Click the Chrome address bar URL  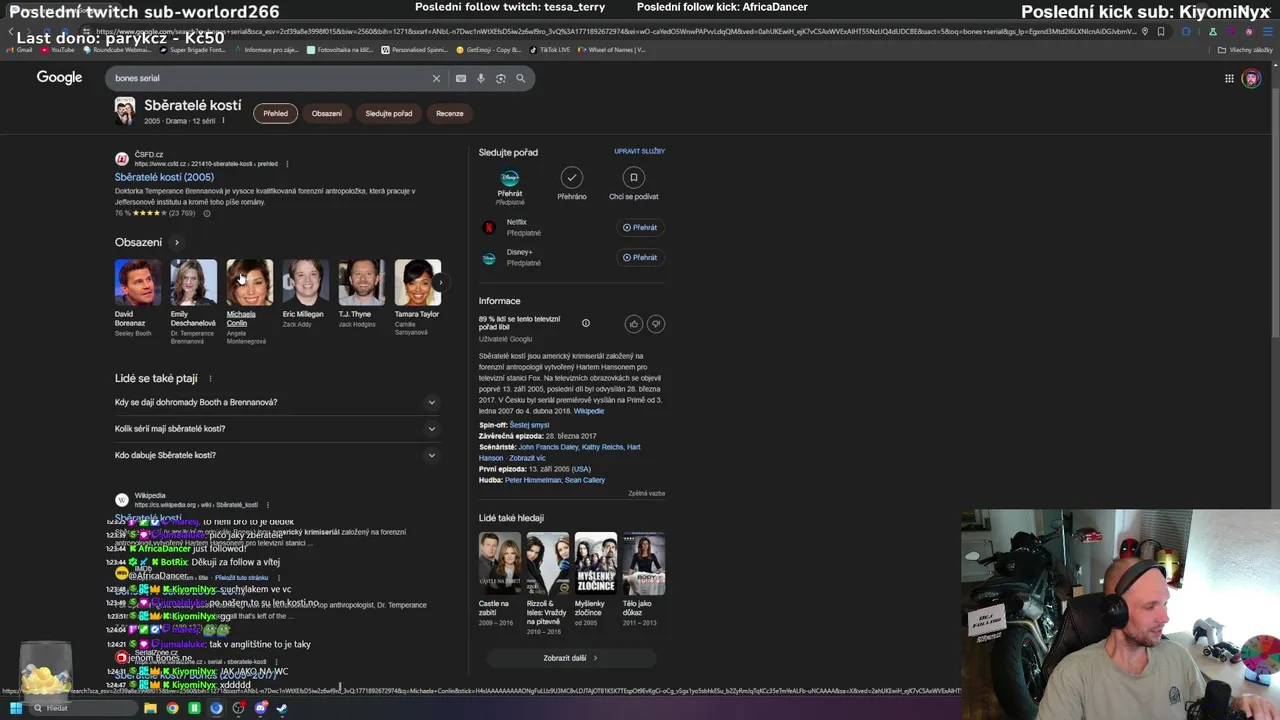click(615, 32)
